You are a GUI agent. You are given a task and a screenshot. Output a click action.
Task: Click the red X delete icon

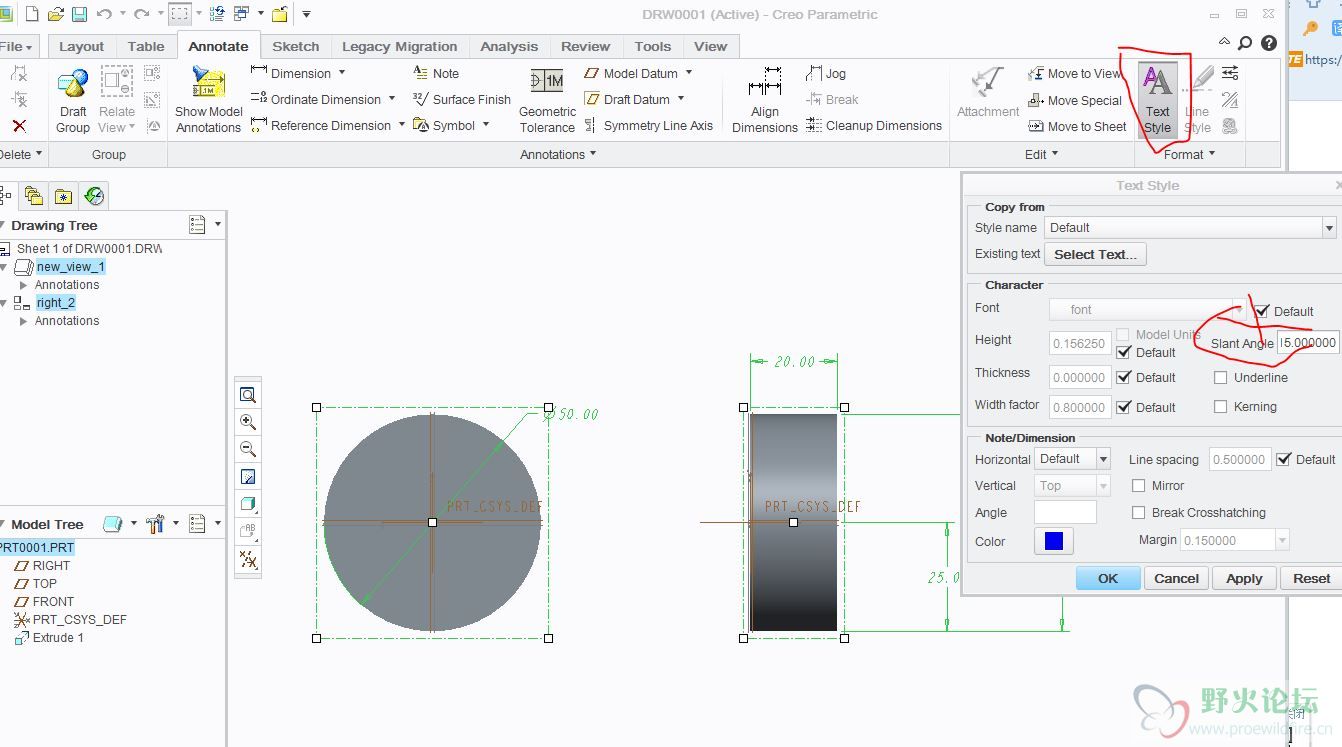pos(19,126)
